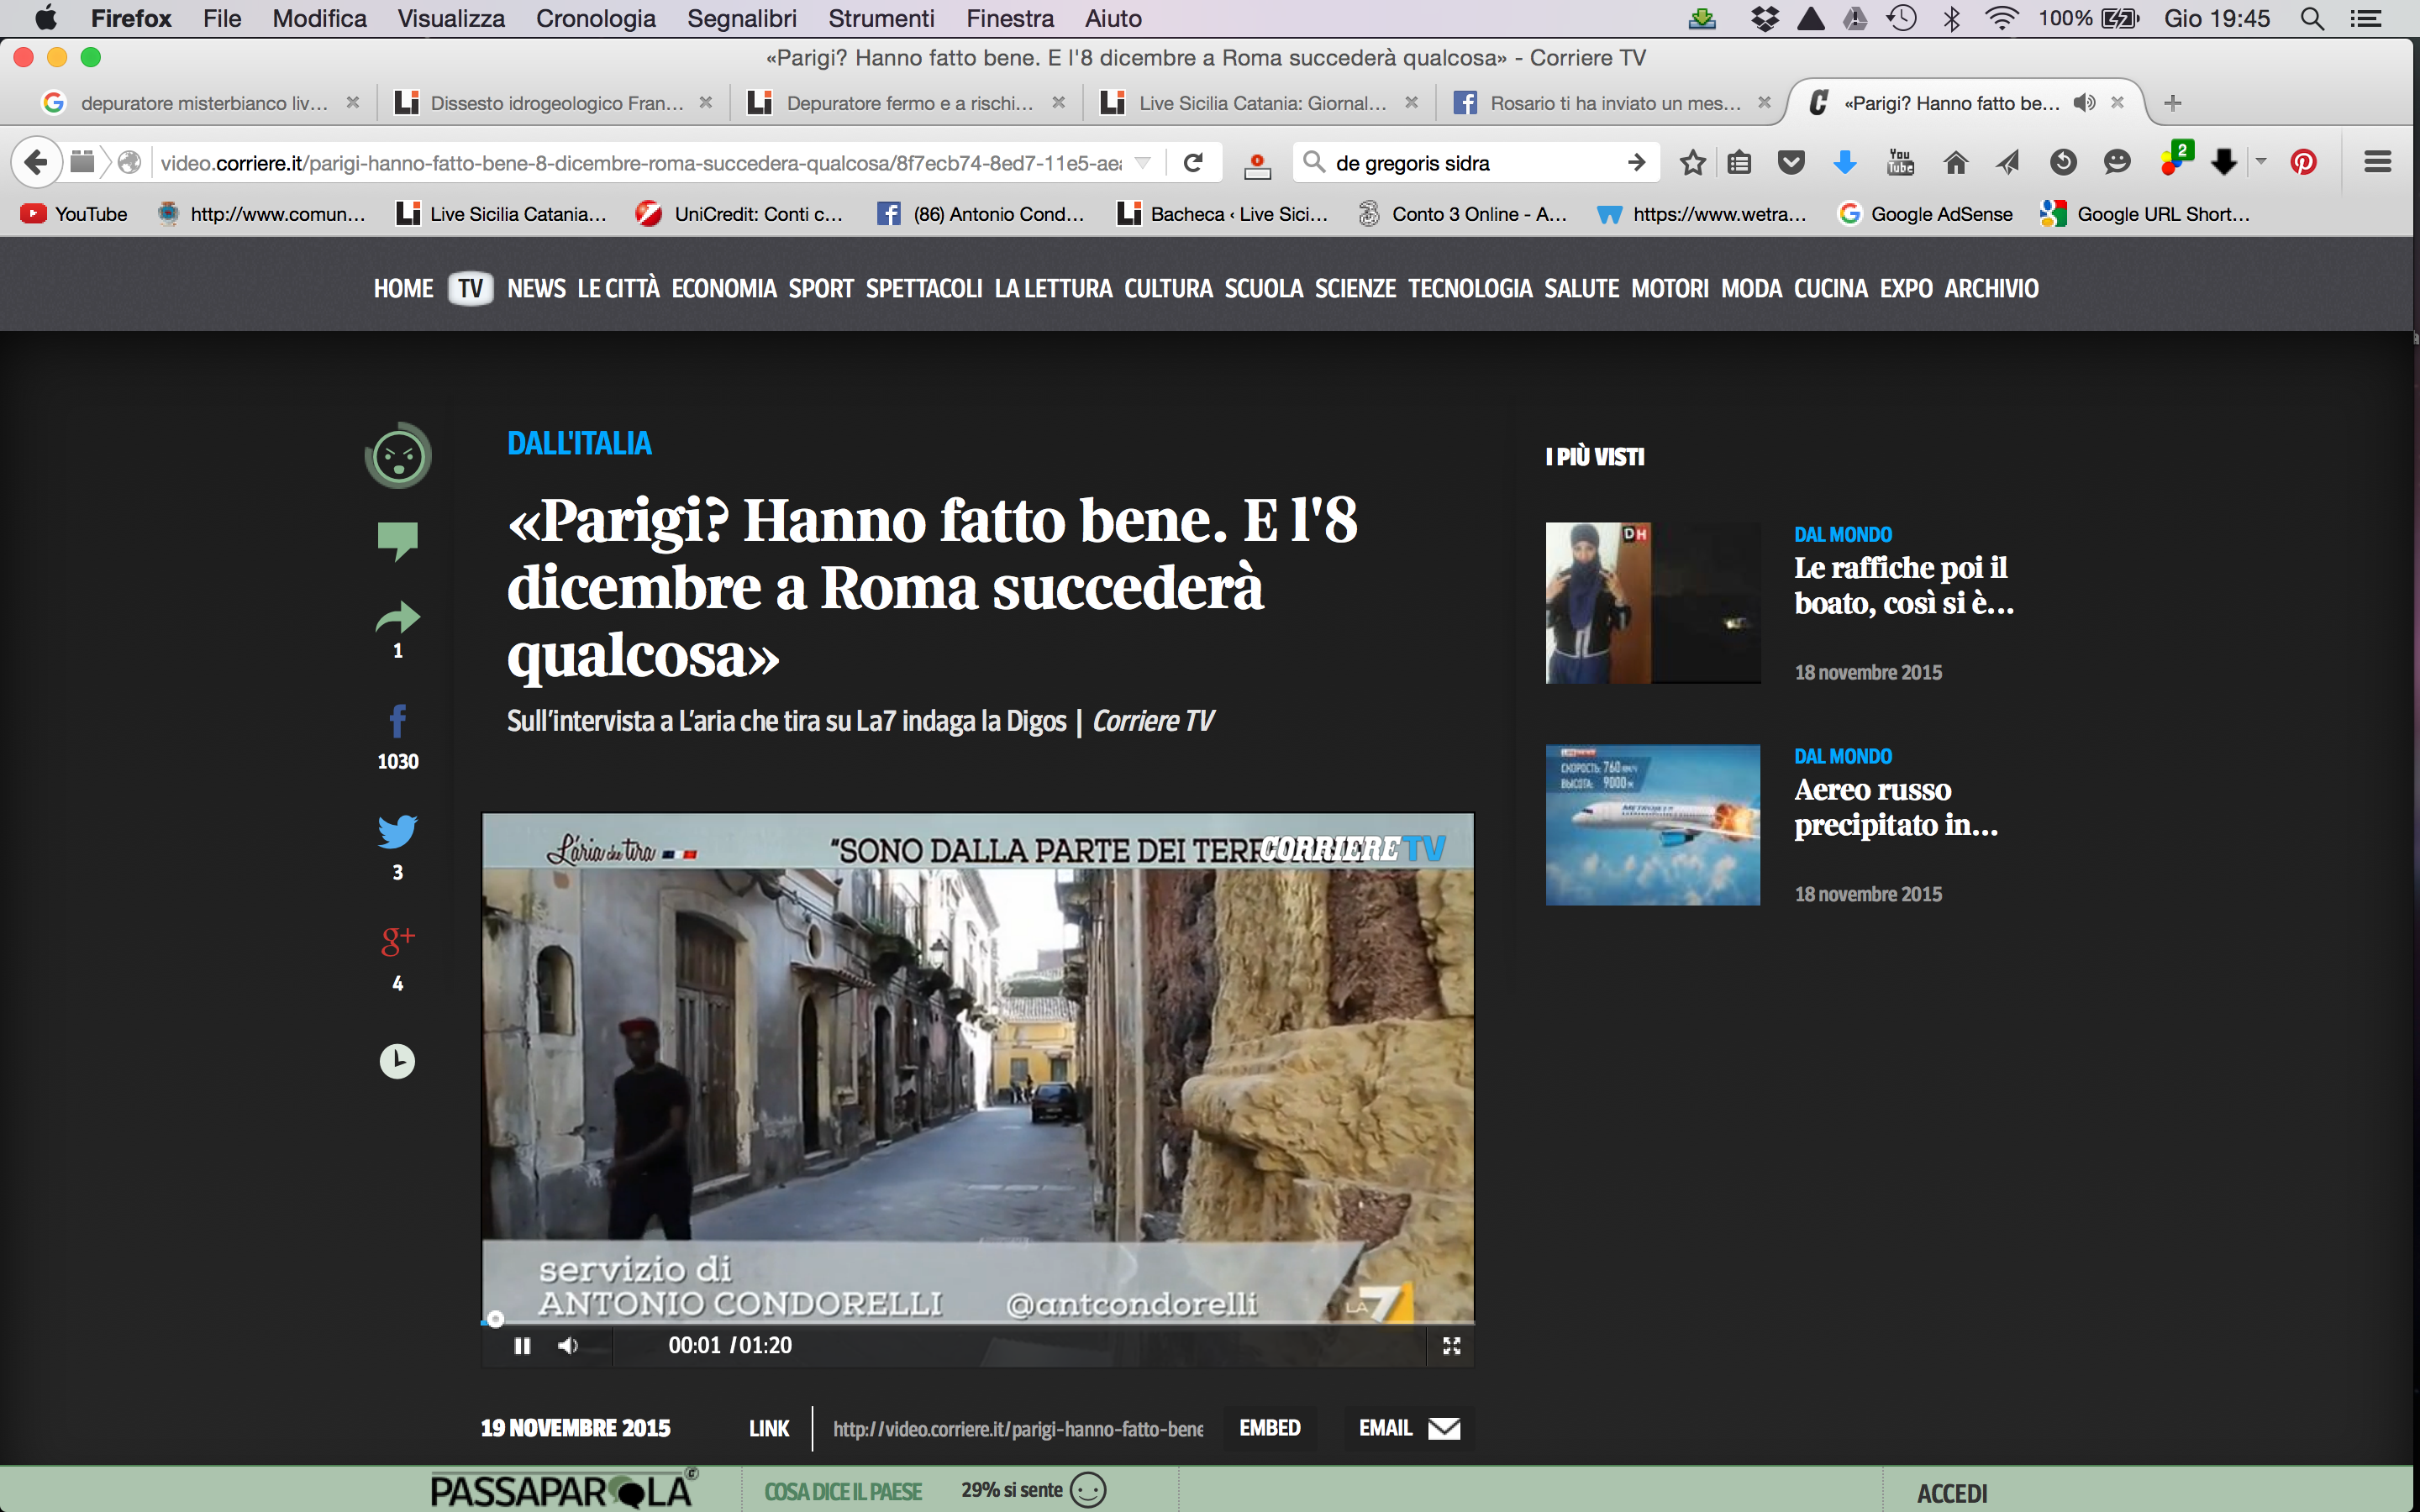Click the Facebook share icon in sidebar
This screenshot has width=2420, height=1512.
[397, 721]
